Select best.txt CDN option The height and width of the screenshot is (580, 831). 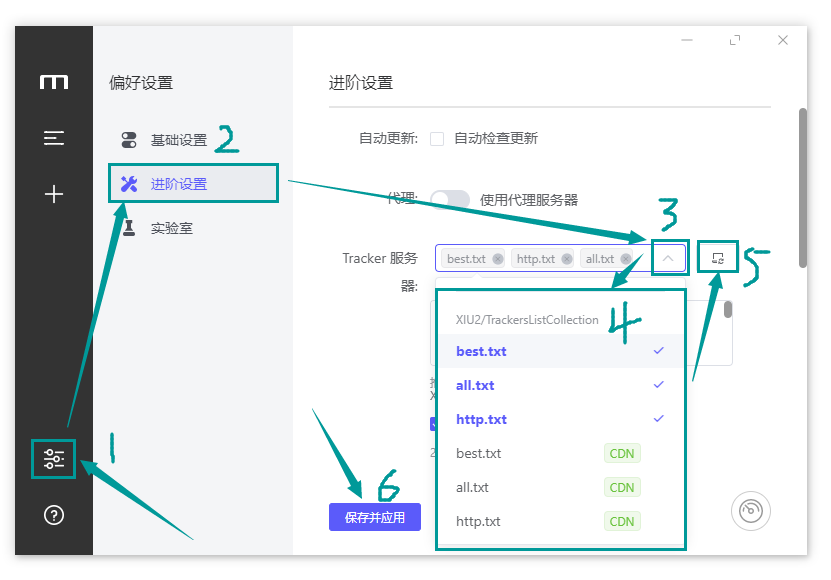click(560, 453)
